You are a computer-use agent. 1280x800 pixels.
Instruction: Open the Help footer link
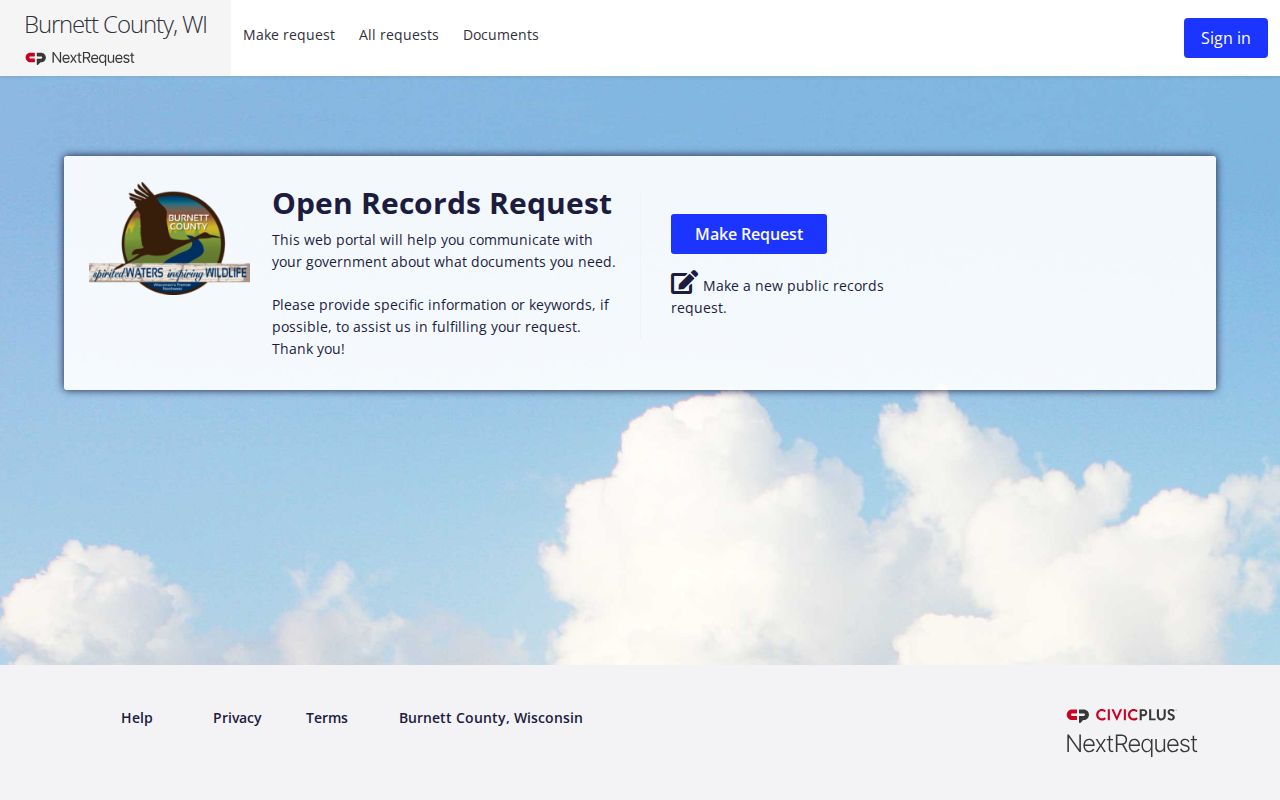click(x=137, y=718)
